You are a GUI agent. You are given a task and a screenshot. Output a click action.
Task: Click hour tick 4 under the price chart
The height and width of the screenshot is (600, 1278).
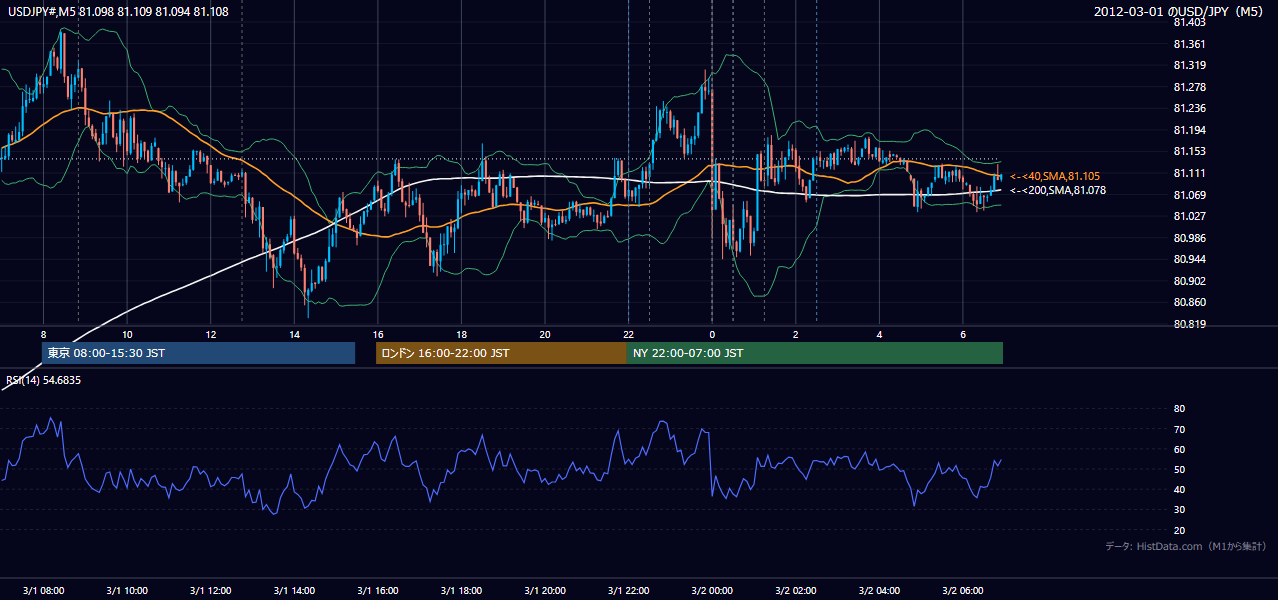coord(879,334)
